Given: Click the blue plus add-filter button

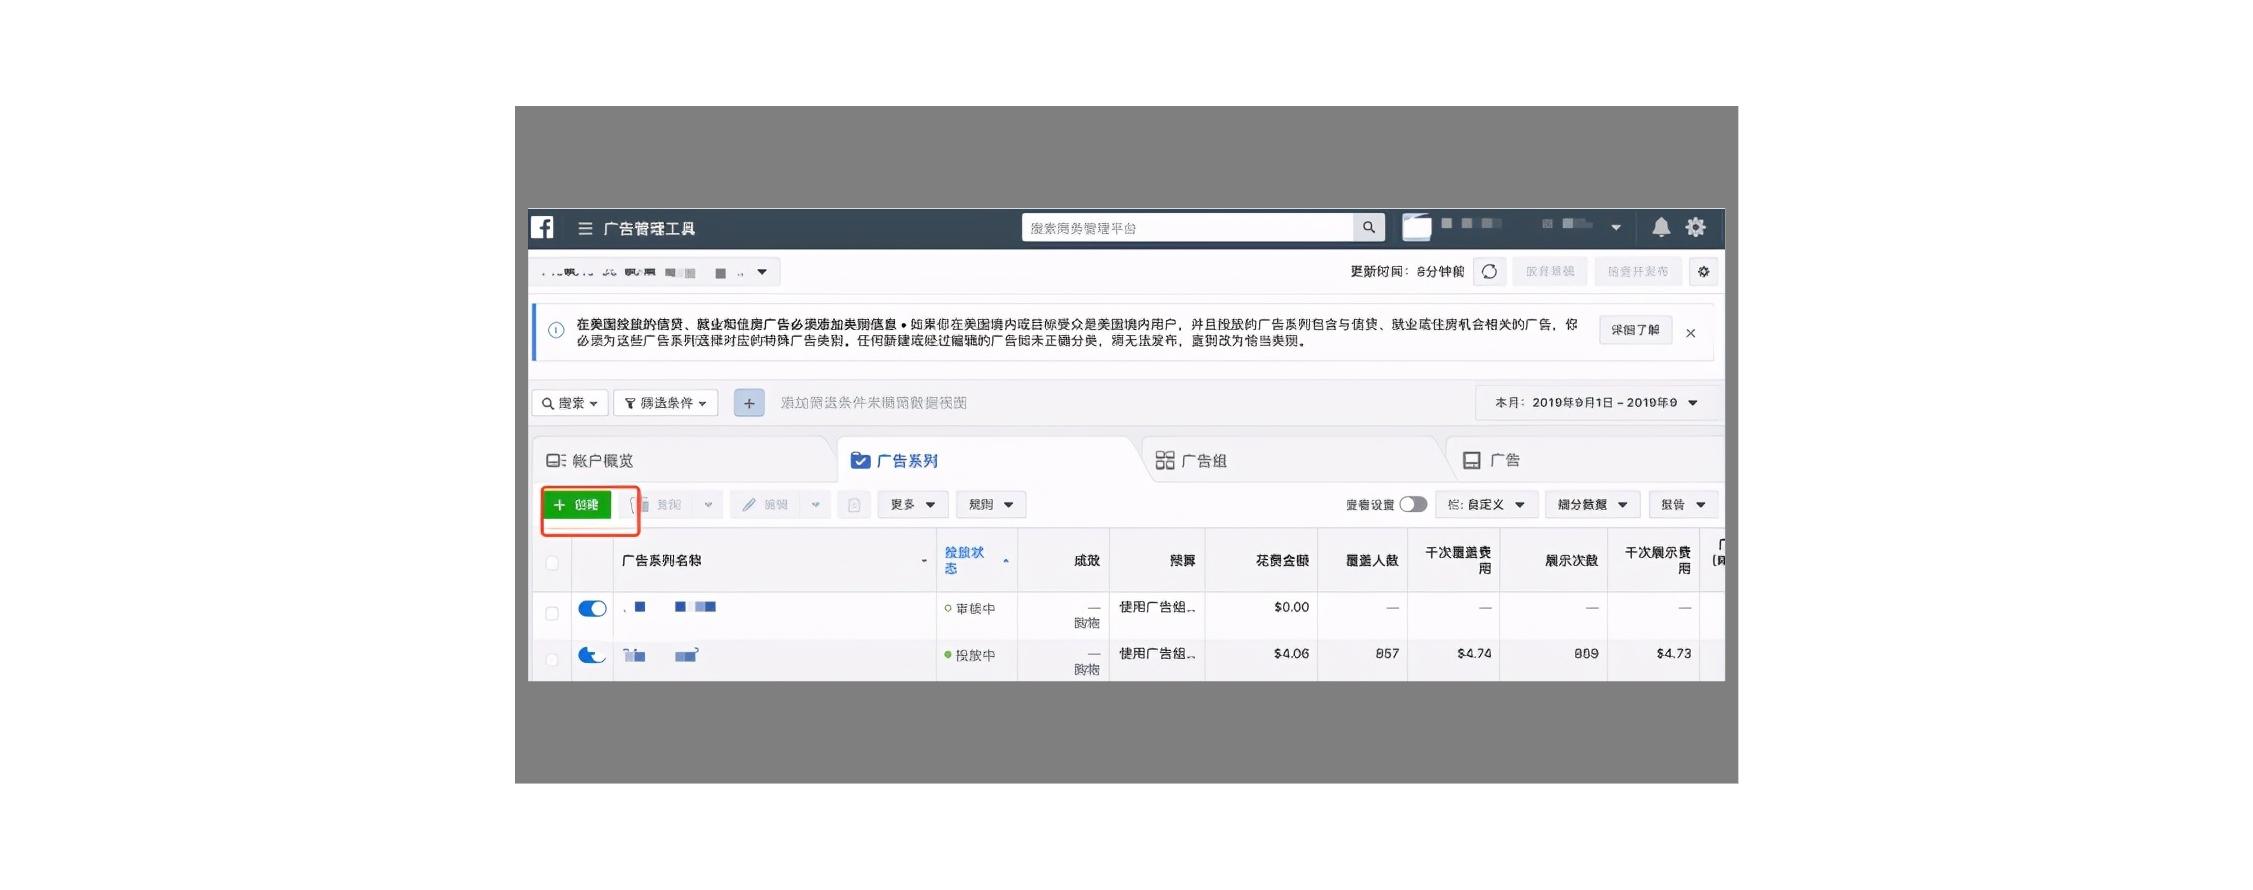Looking at the screenshot, I should click(x=749, y=403).
